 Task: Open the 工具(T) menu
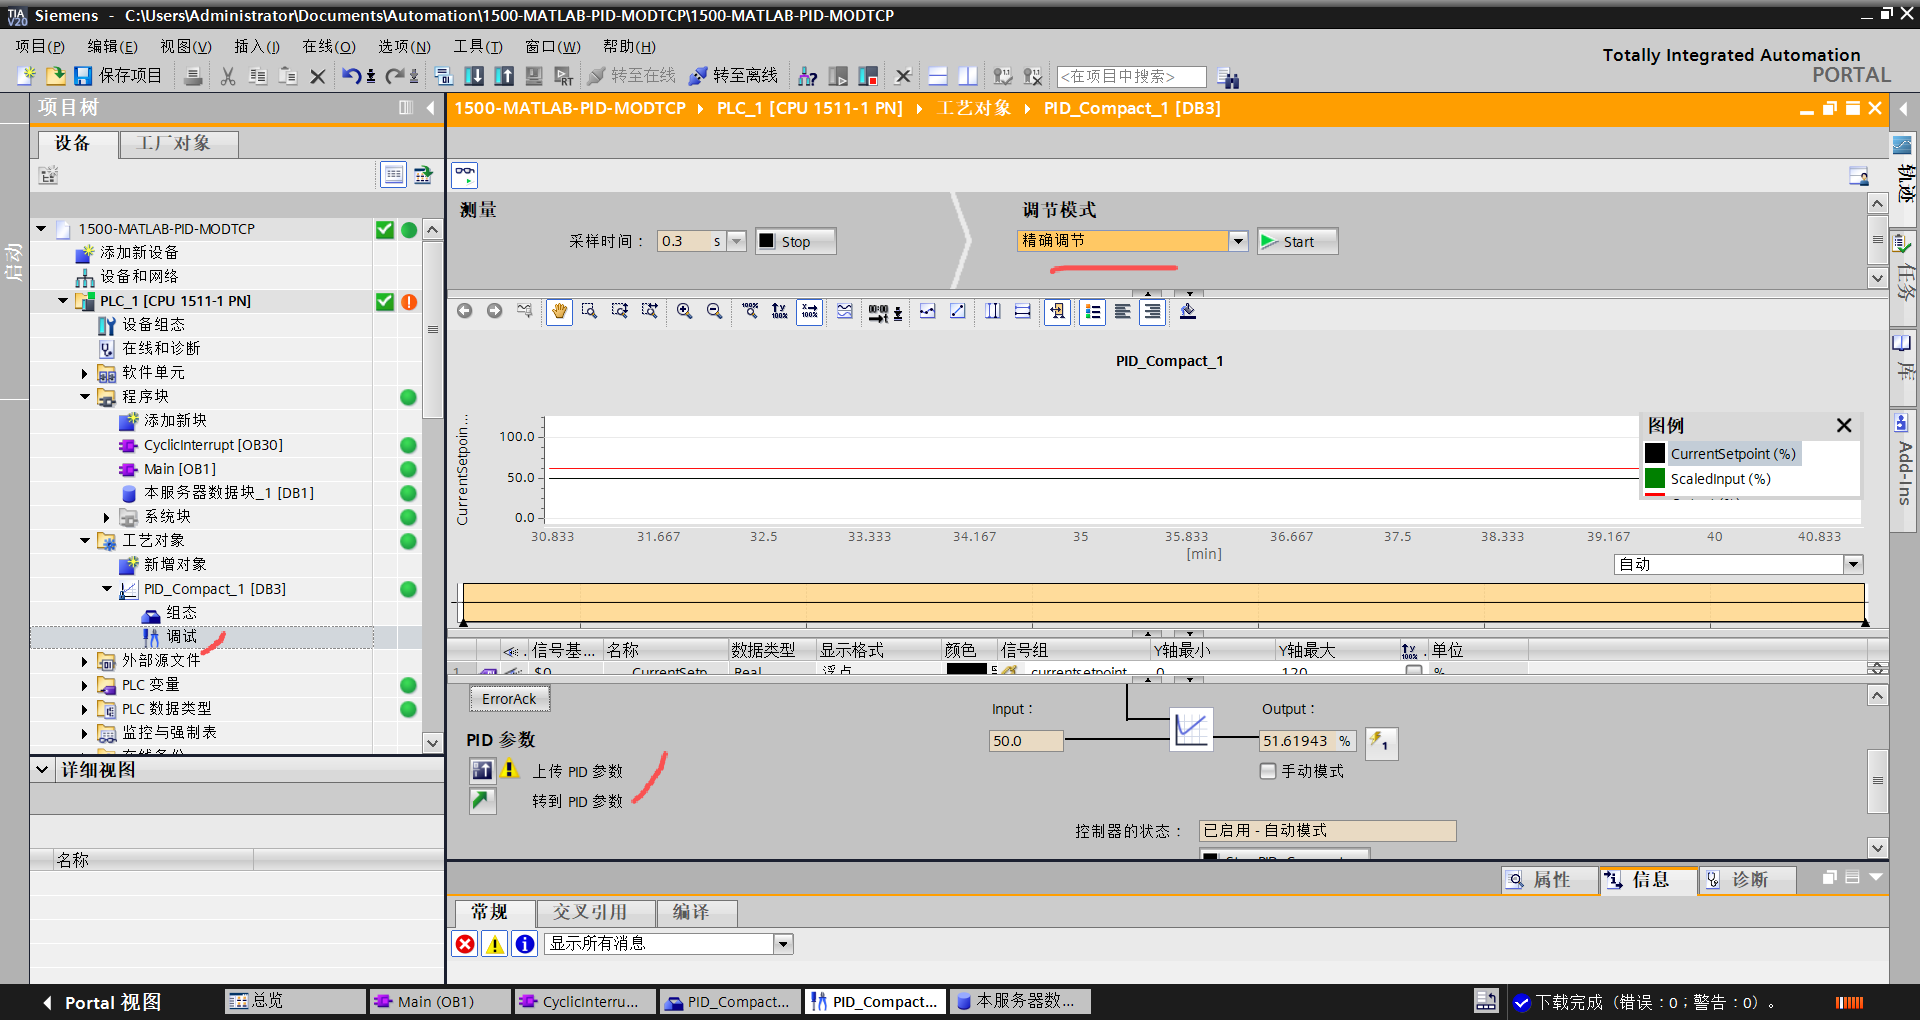[478, 47]
